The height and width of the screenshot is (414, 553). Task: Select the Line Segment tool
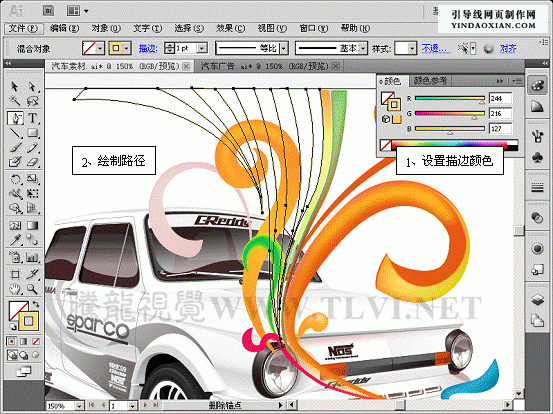pyautogui.click(x=15, y=133)
